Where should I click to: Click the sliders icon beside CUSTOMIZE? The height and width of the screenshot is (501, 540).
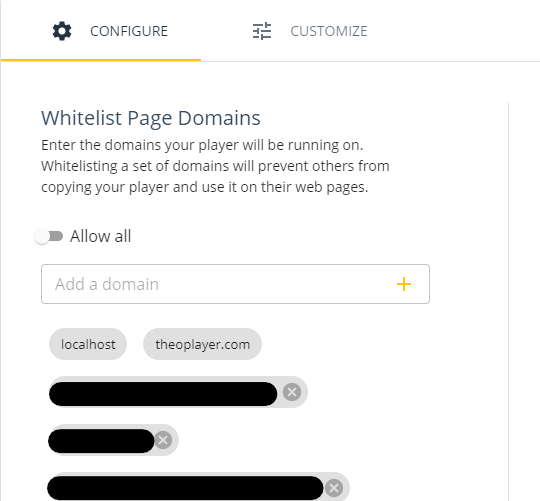[x=262, y=31]
